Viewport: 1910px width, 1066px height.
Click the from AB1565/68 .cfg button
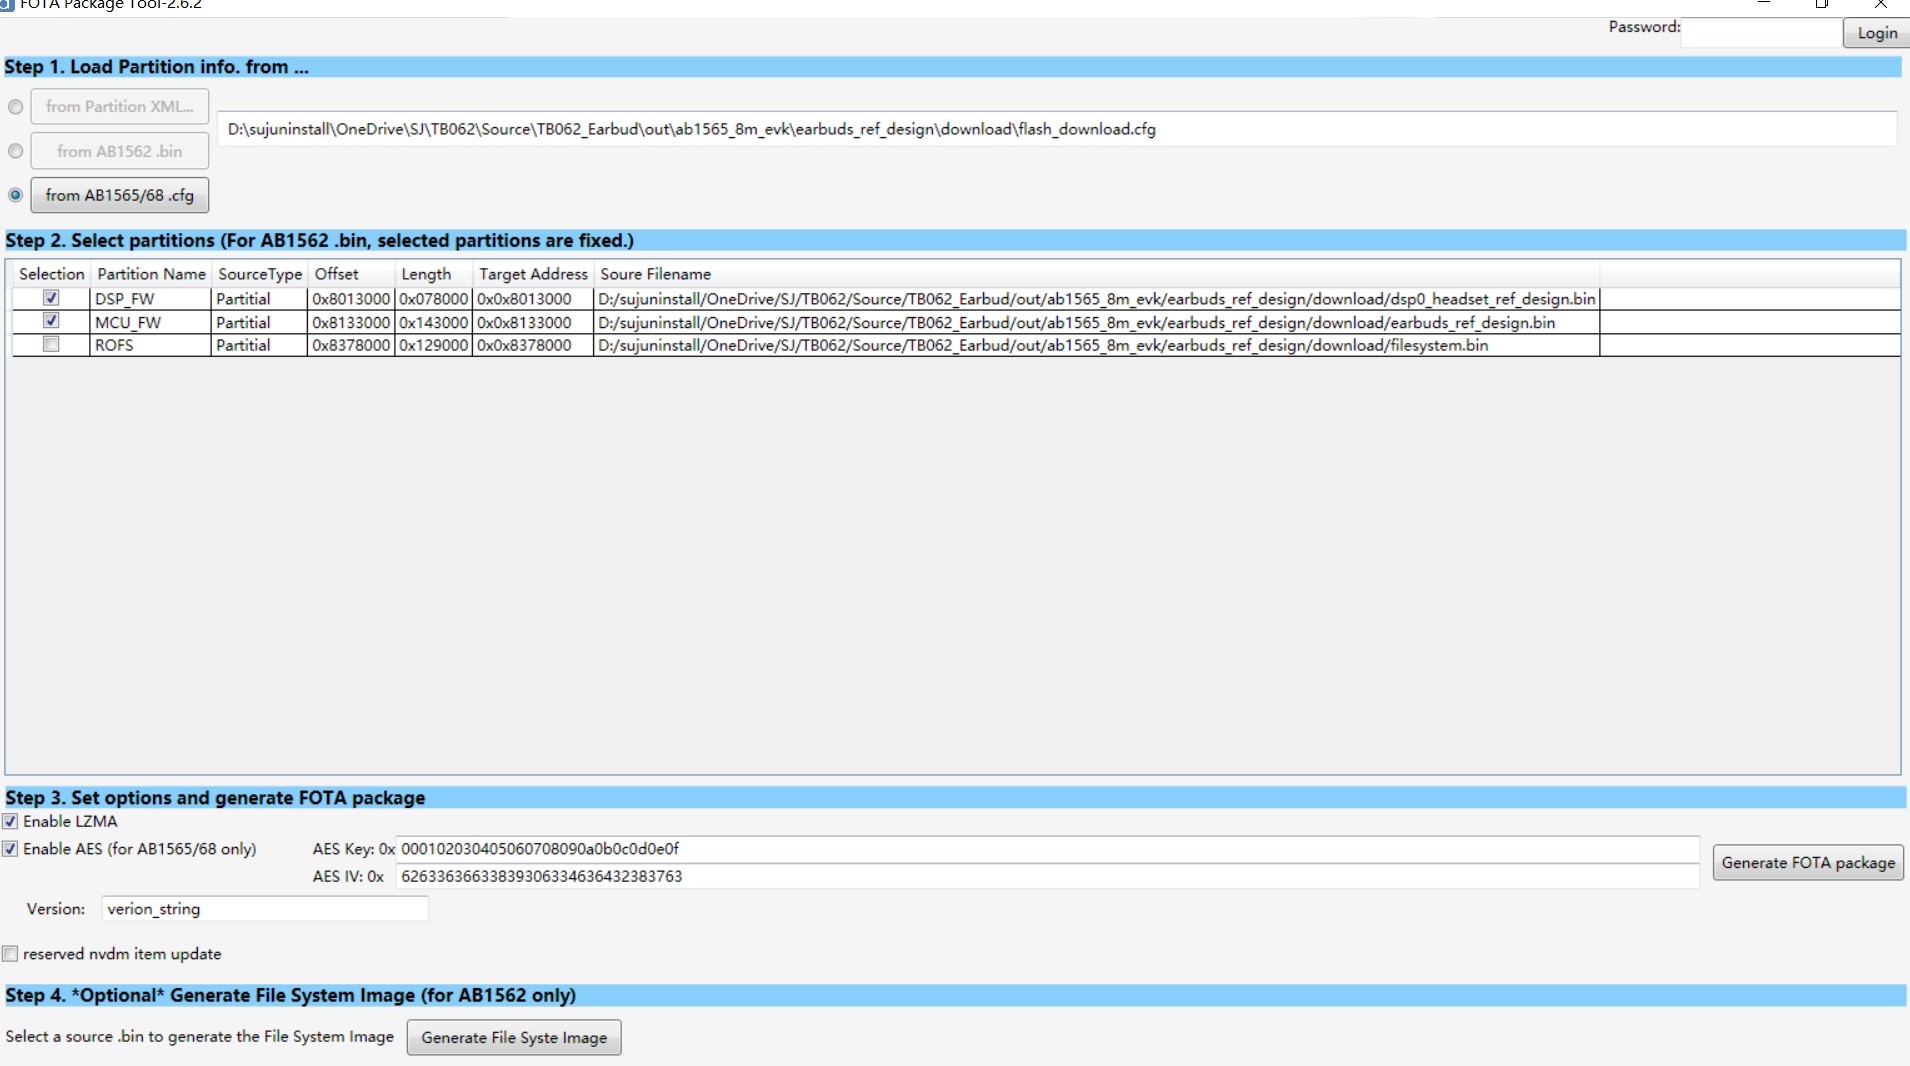pos(119,195)
